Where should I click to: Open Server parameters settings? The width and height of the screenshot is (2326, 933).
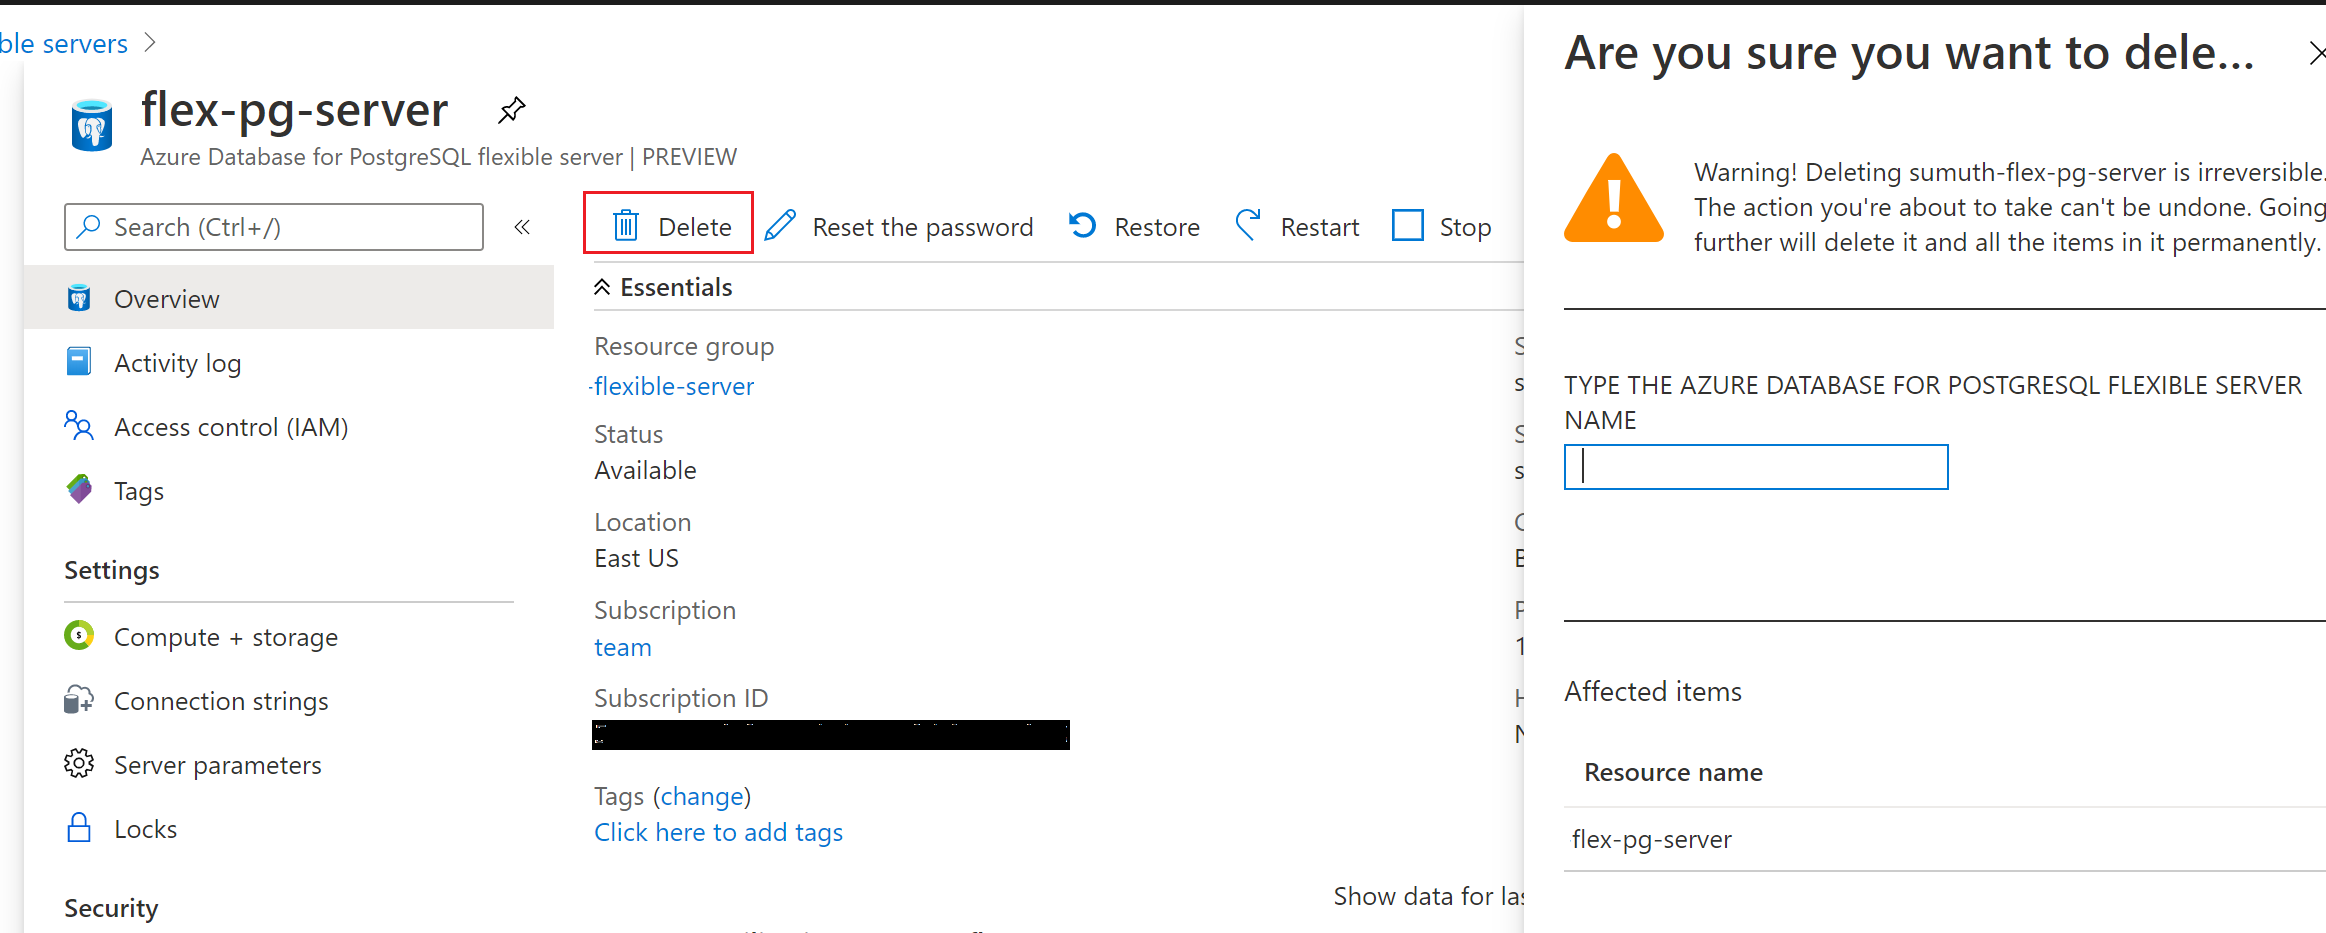point(217,764)
